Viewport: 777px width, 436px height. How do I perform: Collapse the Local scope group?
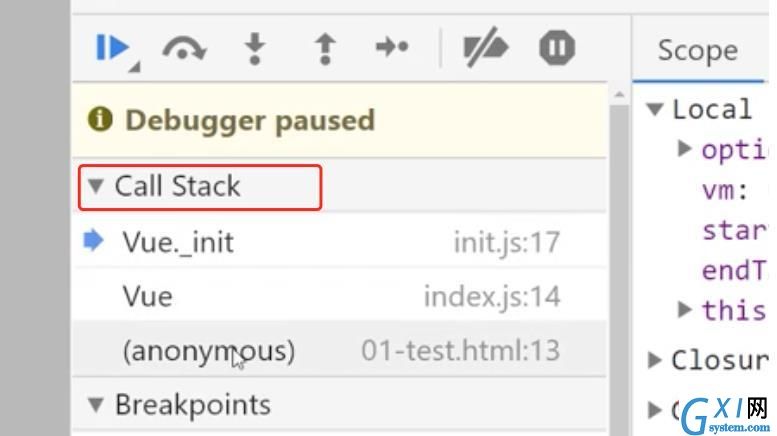655,109
